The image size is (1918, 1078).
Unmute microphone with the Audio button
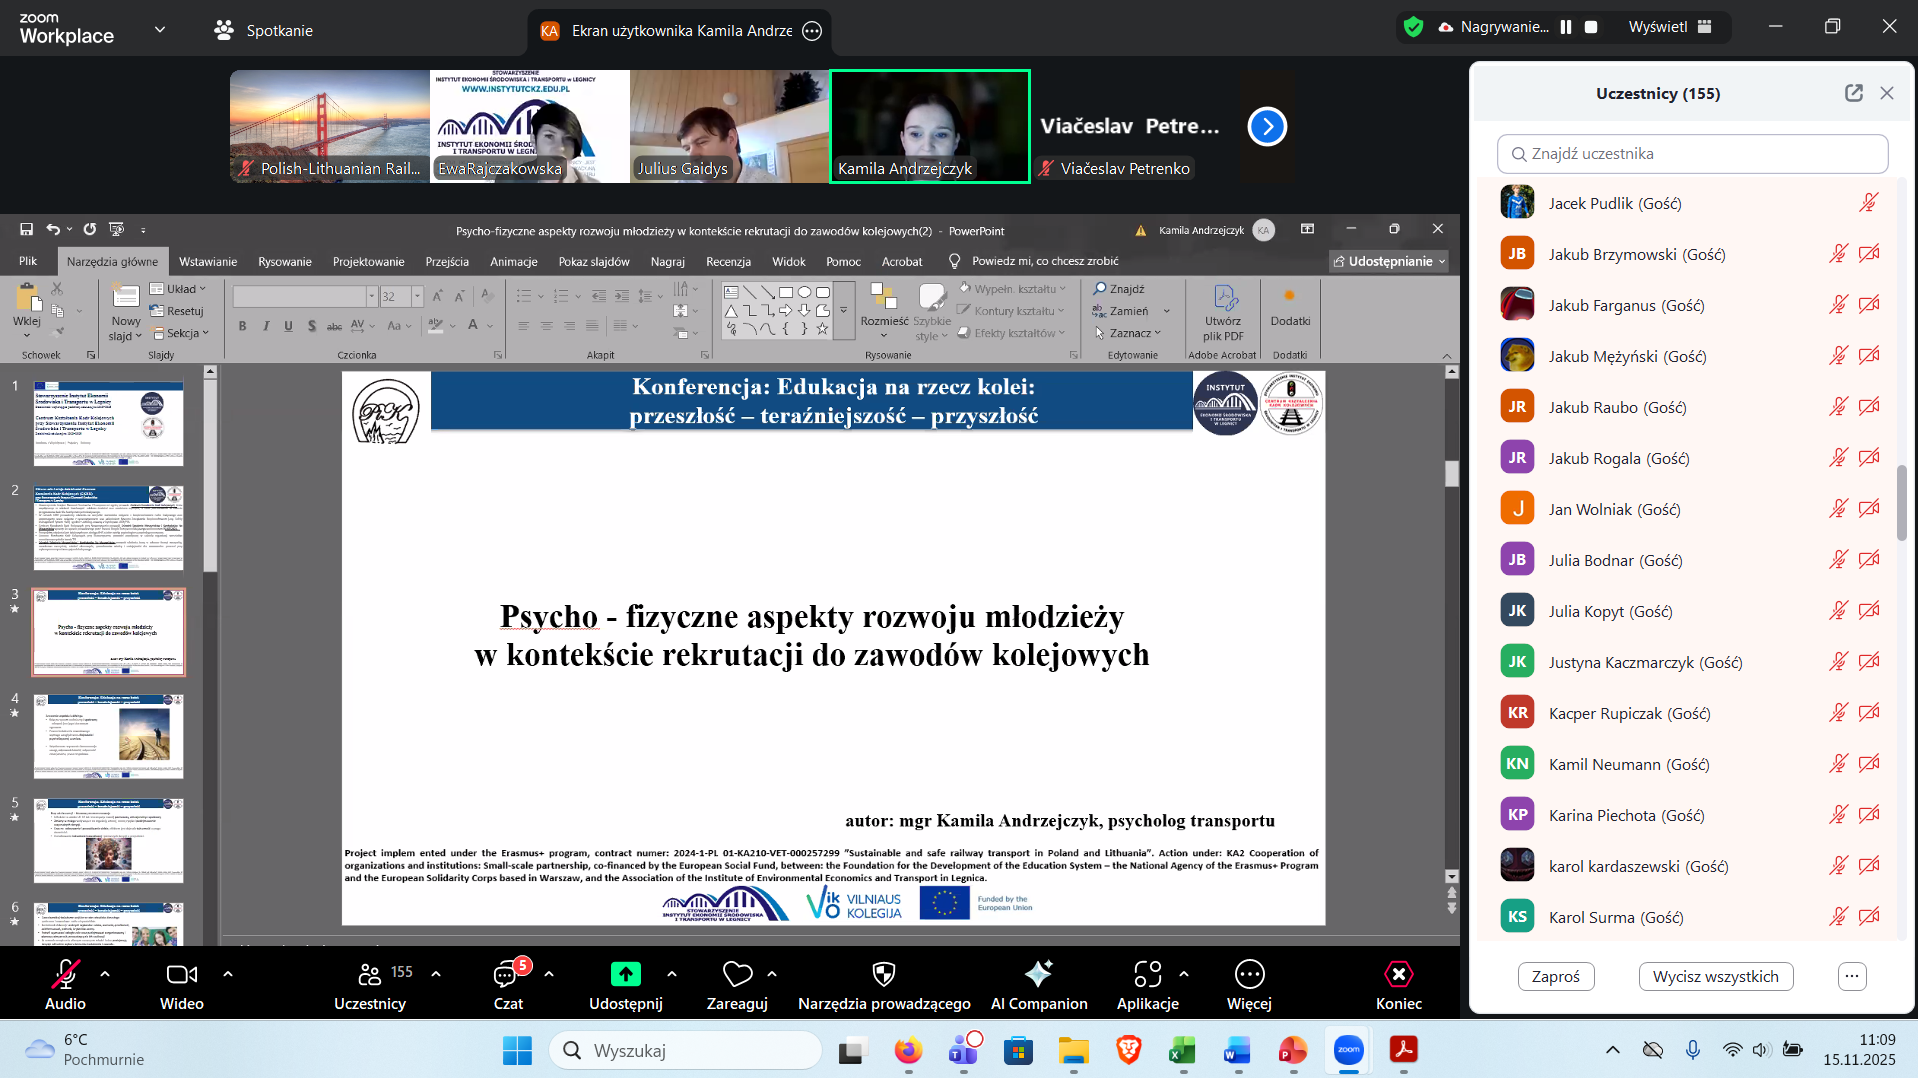[x=66, y=974]
